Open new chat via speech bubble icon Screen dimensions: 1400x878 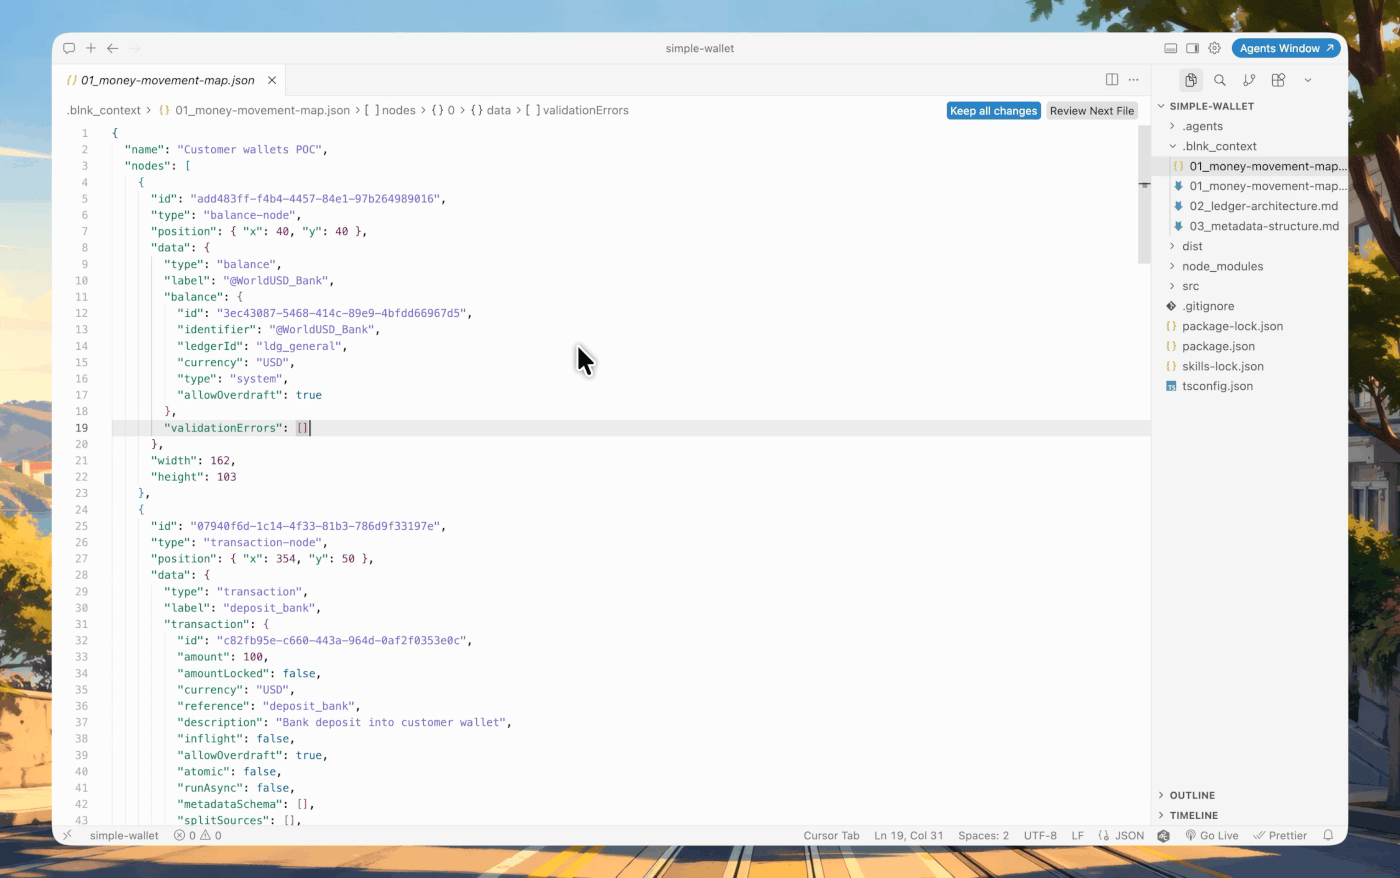point(69,48)
